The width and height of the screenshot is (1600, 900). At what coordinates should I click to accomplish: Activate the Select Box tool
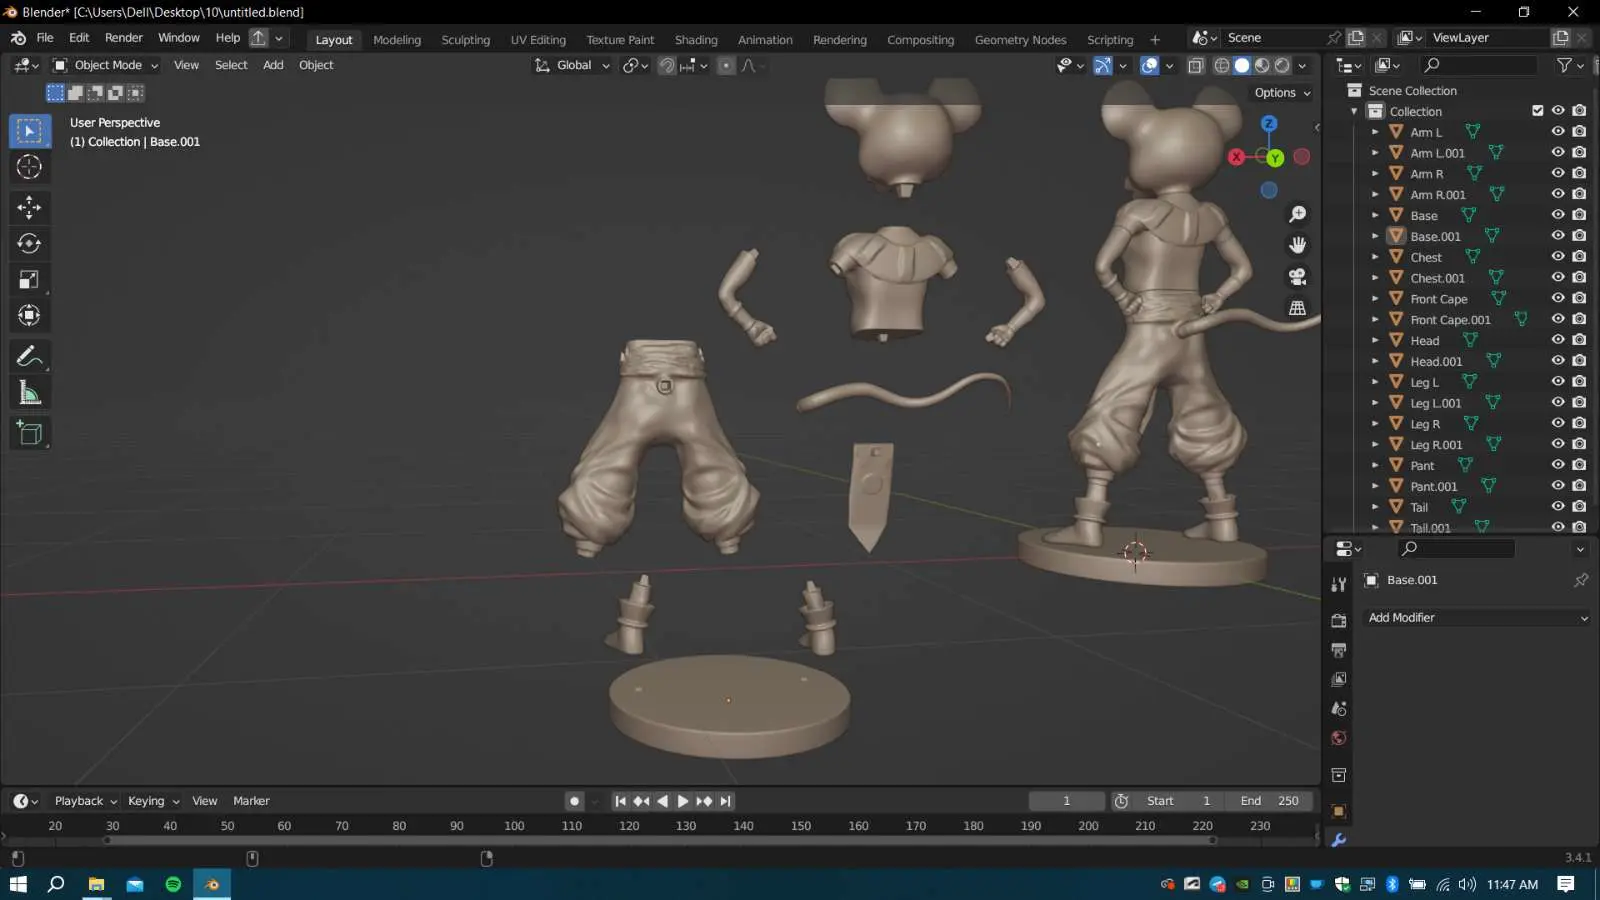29,131
